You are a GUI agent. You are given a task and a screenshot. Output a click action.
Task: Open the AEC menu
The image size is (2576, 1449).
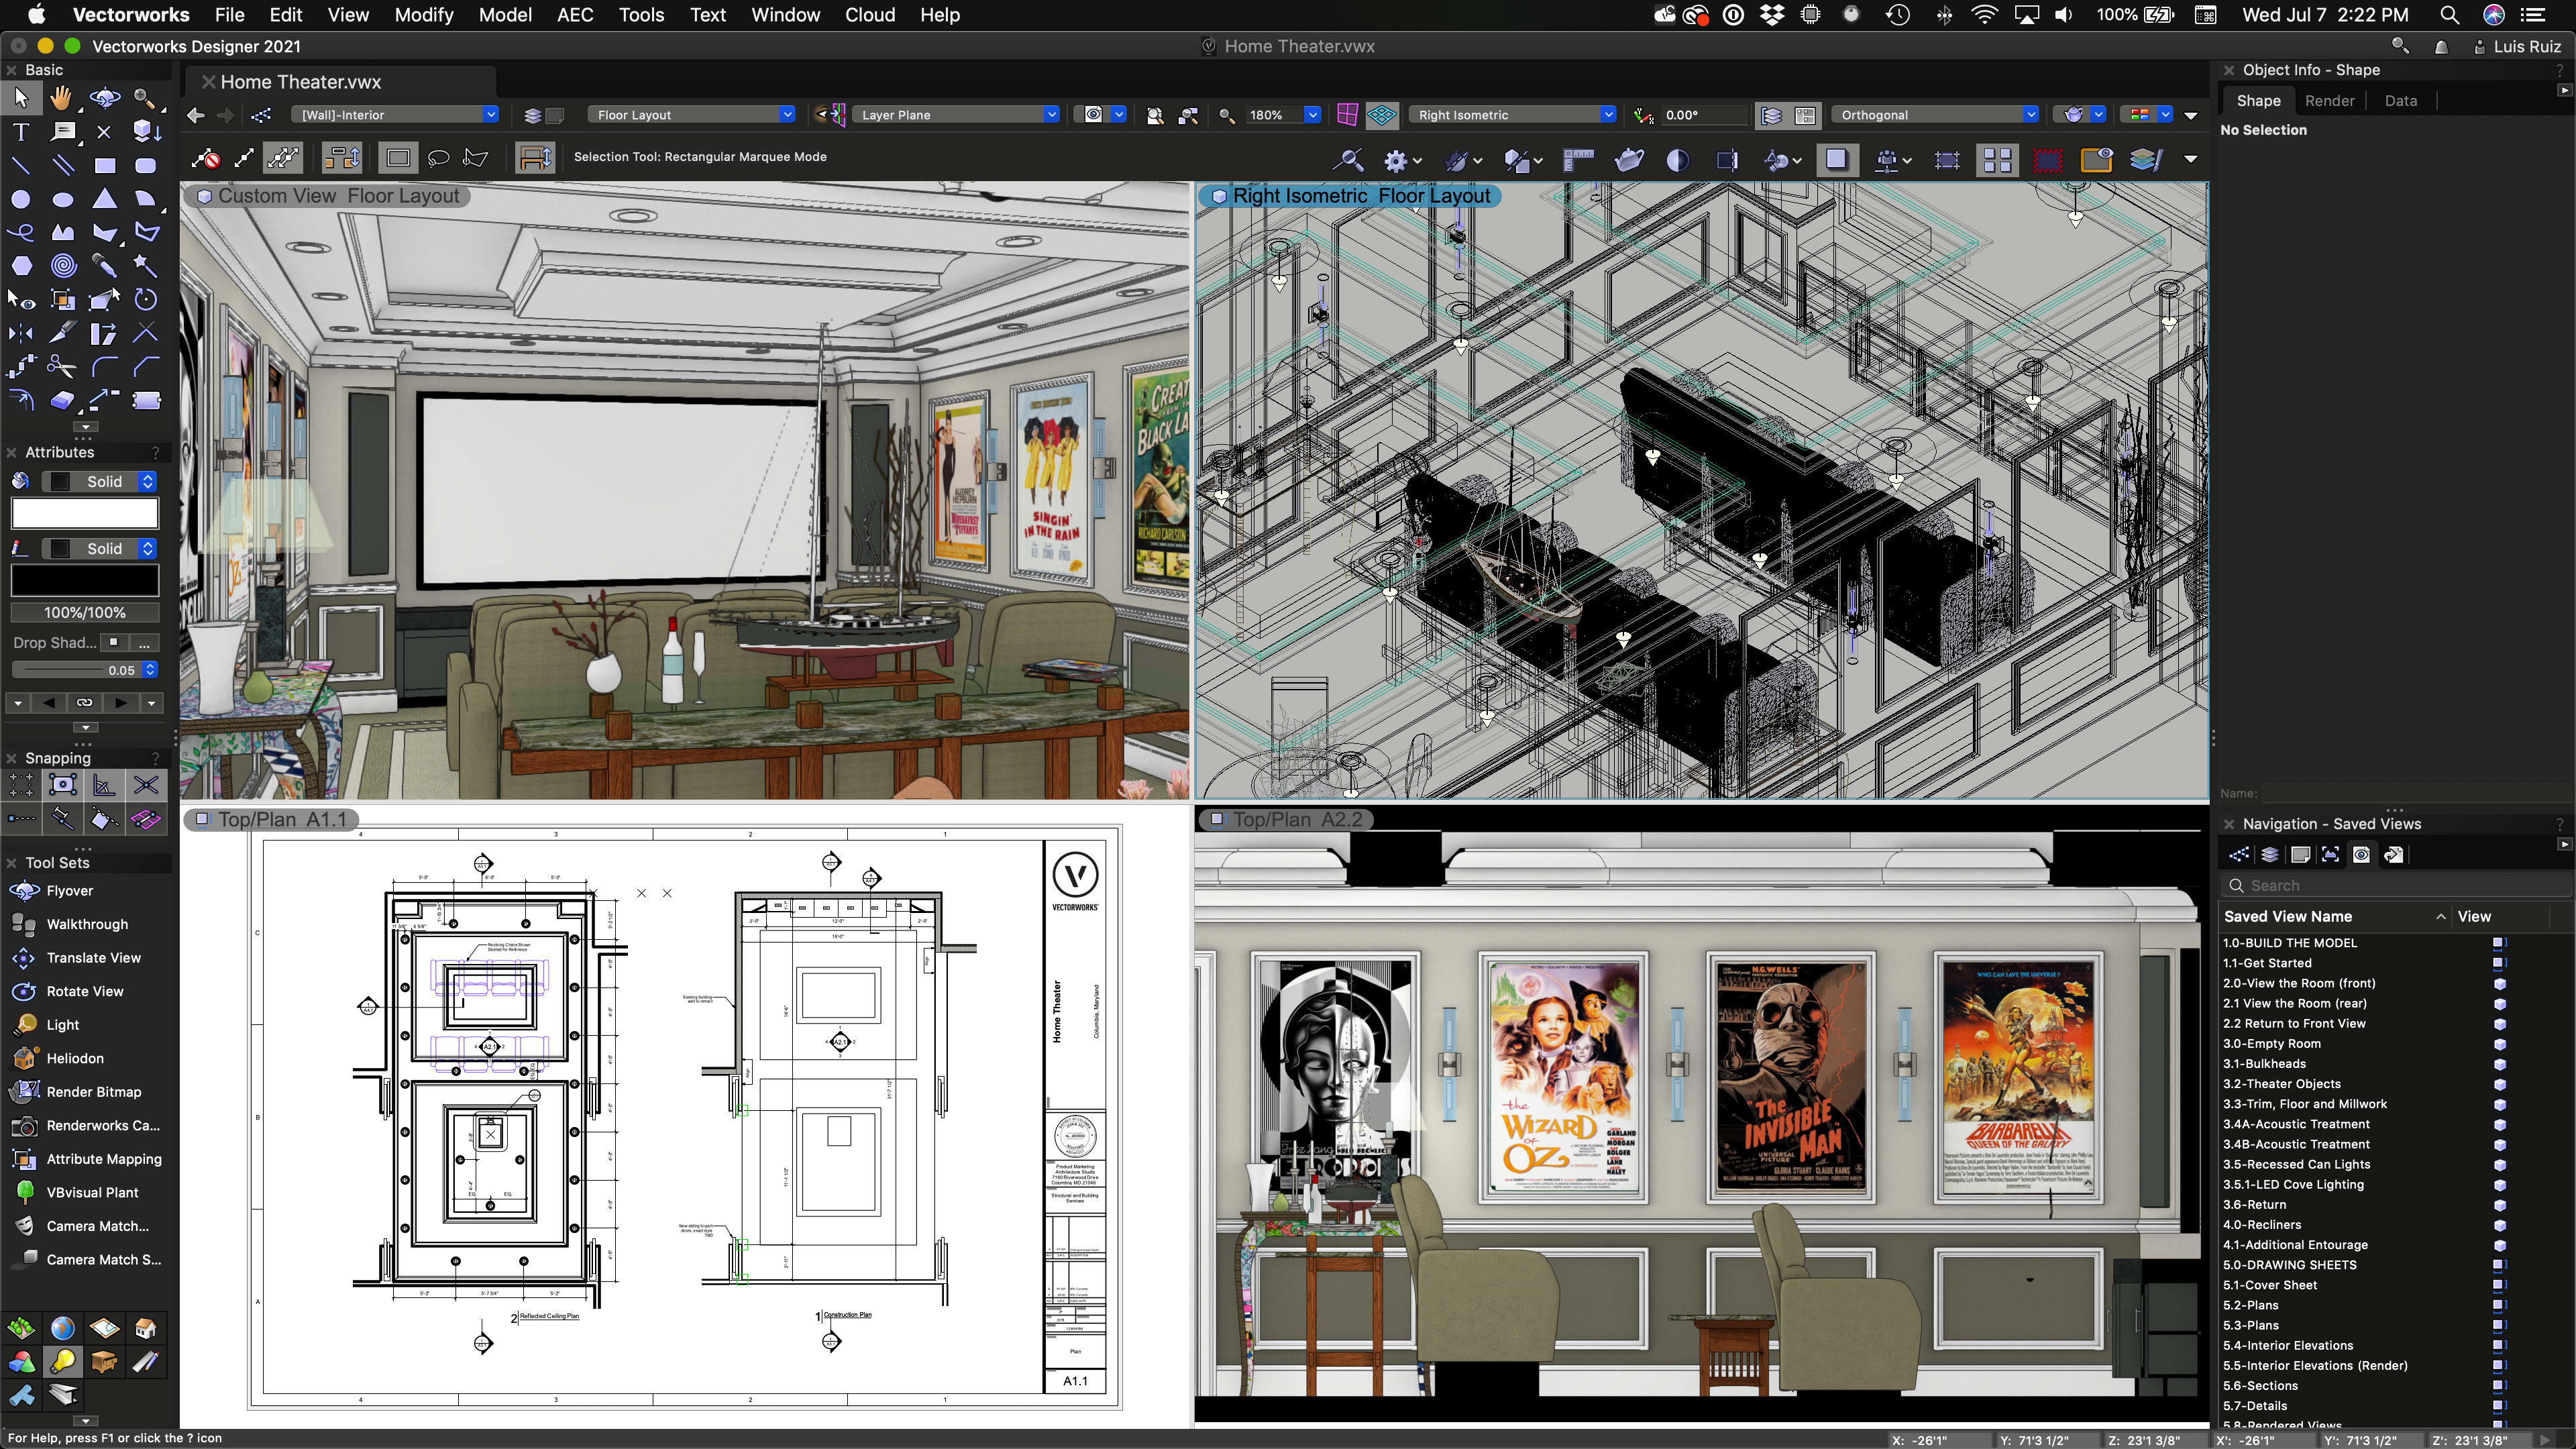[574, 15]
